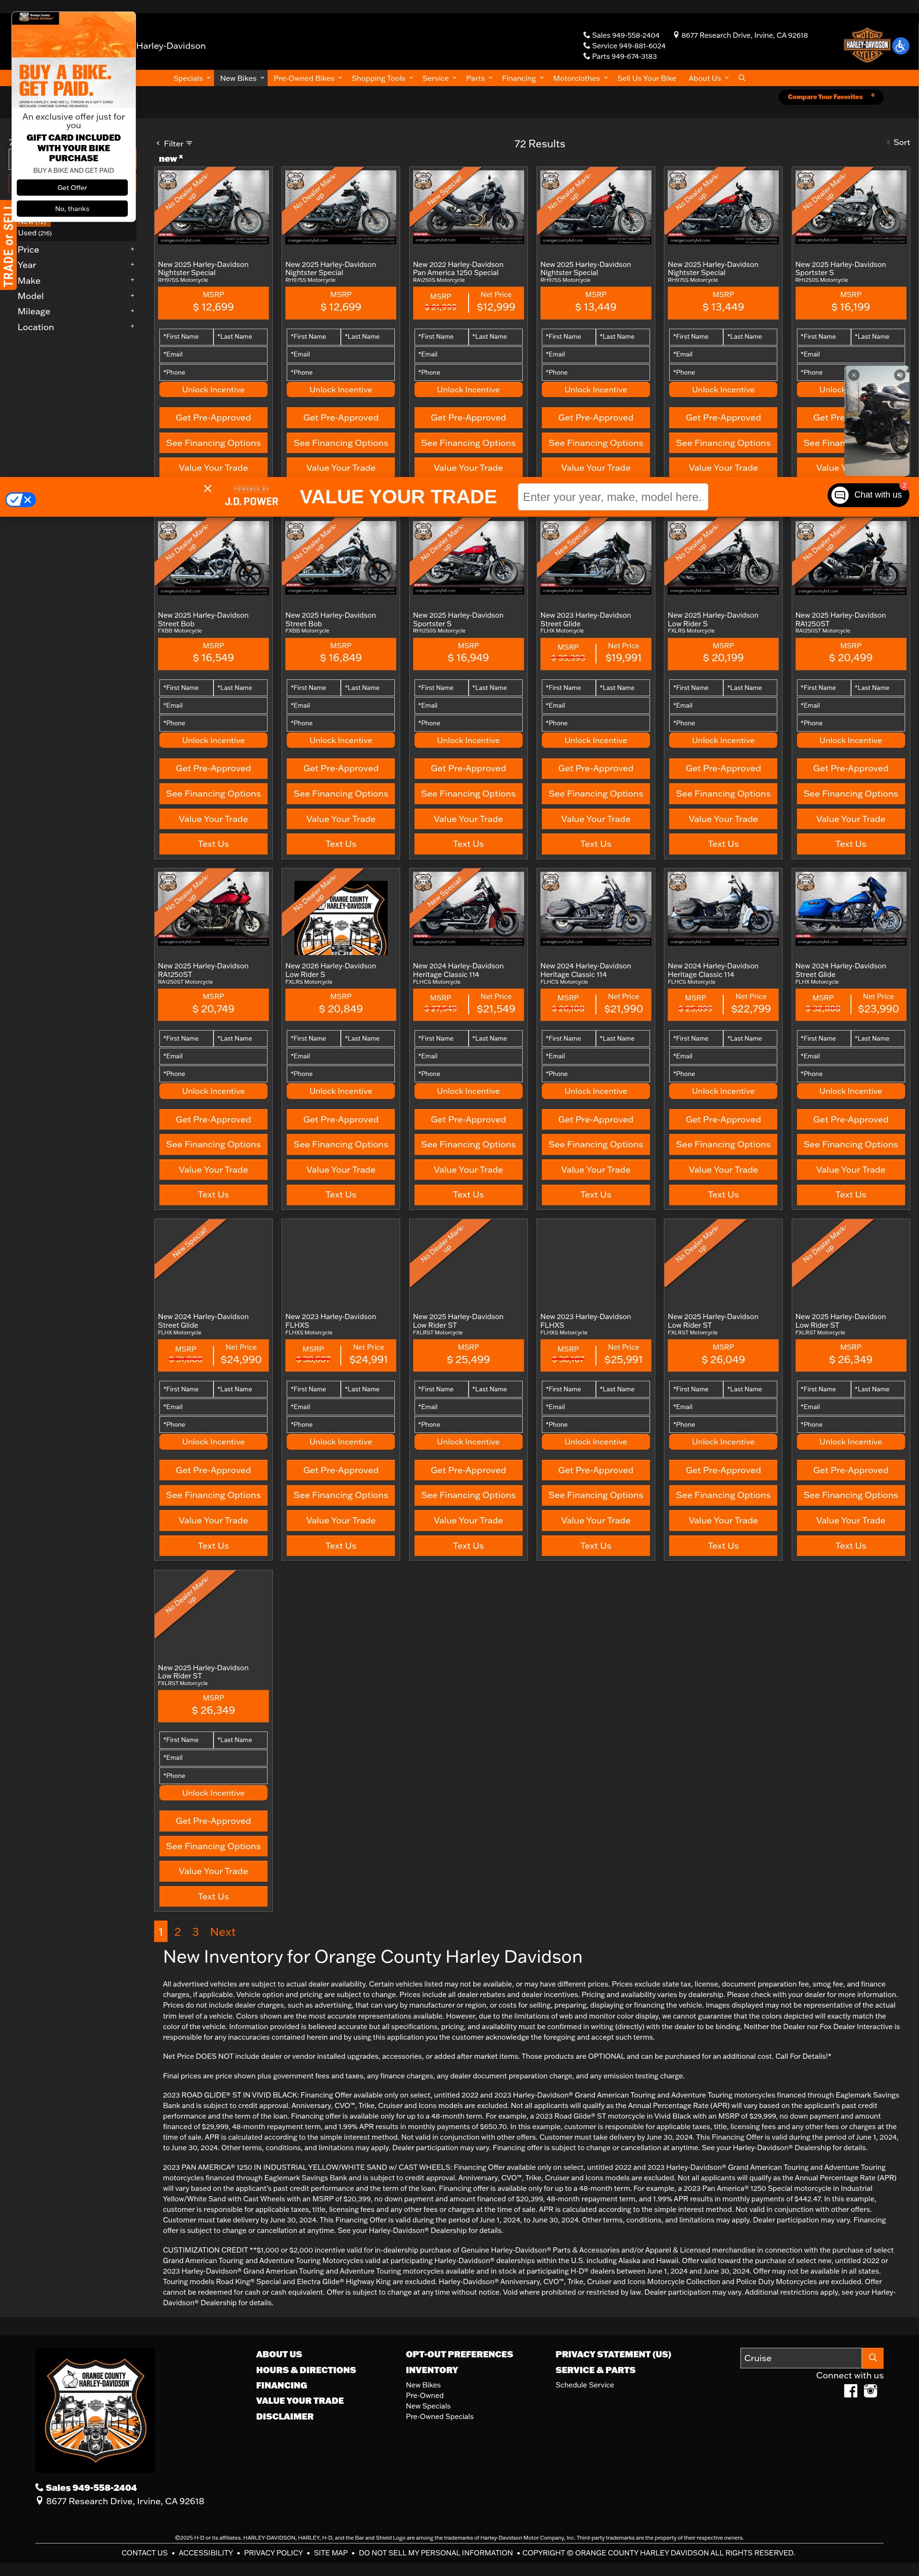Open the site search magnifier icon
Viewport: 919px width, 2576px height.
coord(741,78)
